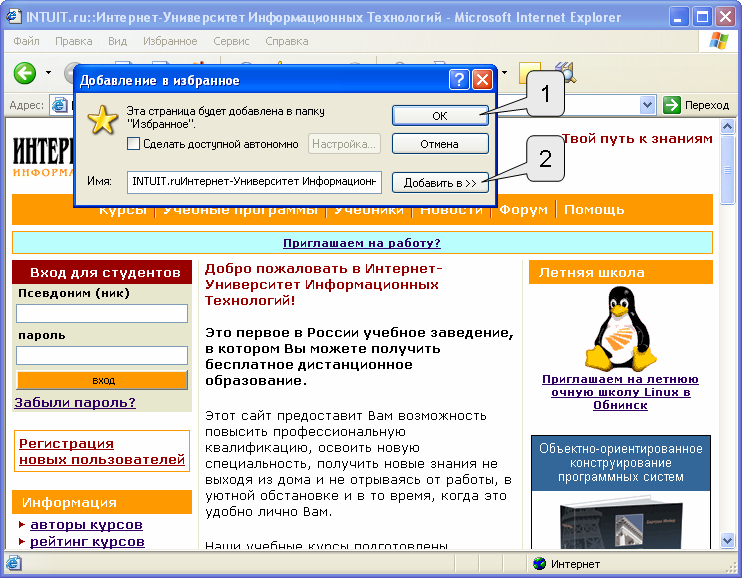Click the disabled Настройка button
This screenshot has height=578, width=742.
pos(344,143)
